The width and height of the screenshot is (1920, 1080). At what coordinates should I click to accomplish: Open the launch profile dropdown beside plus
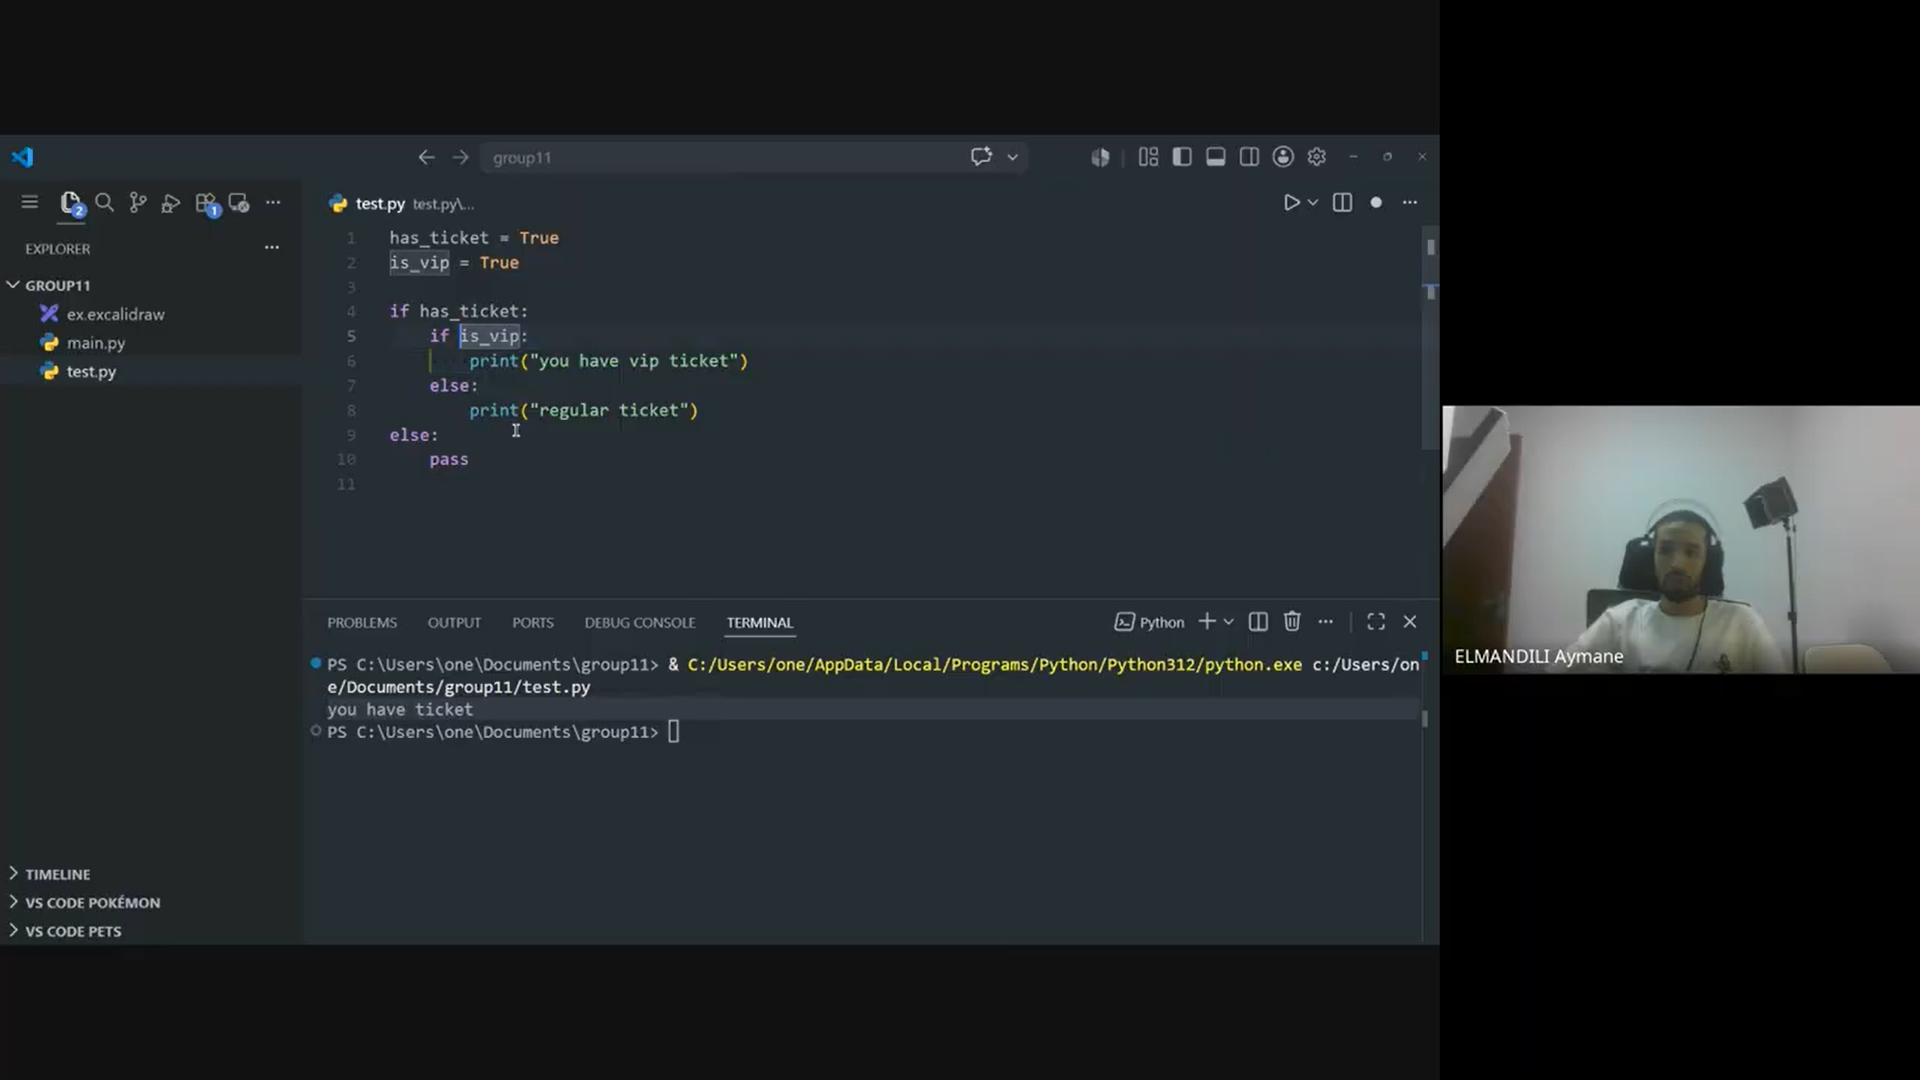[x=1229, y=622]
